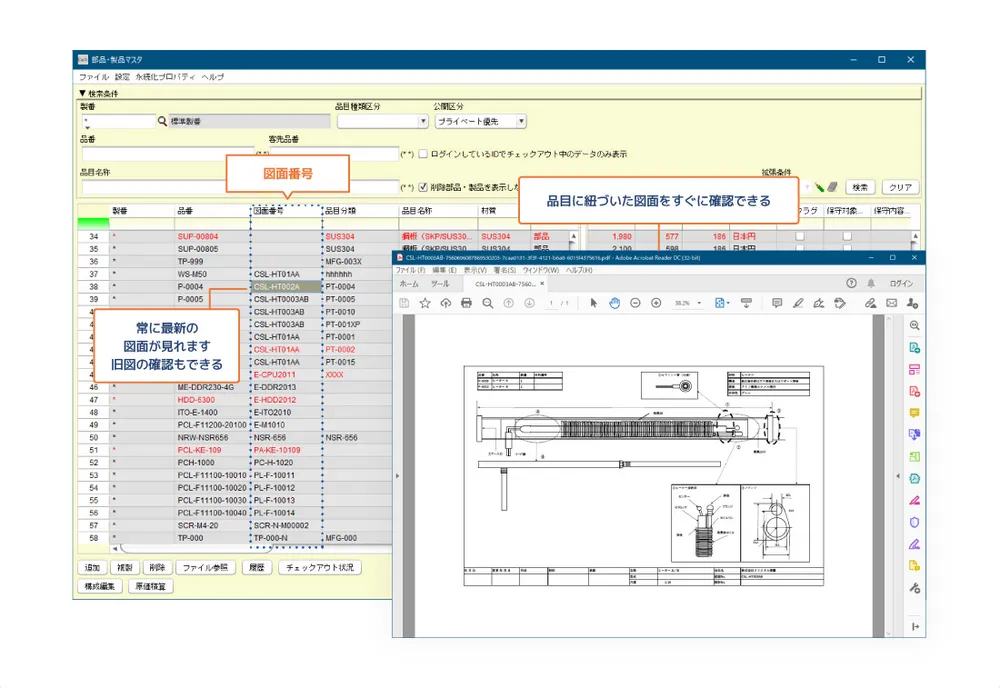
Task: Switch to ツール tab in Acrobat Reader
Action: 440,284
